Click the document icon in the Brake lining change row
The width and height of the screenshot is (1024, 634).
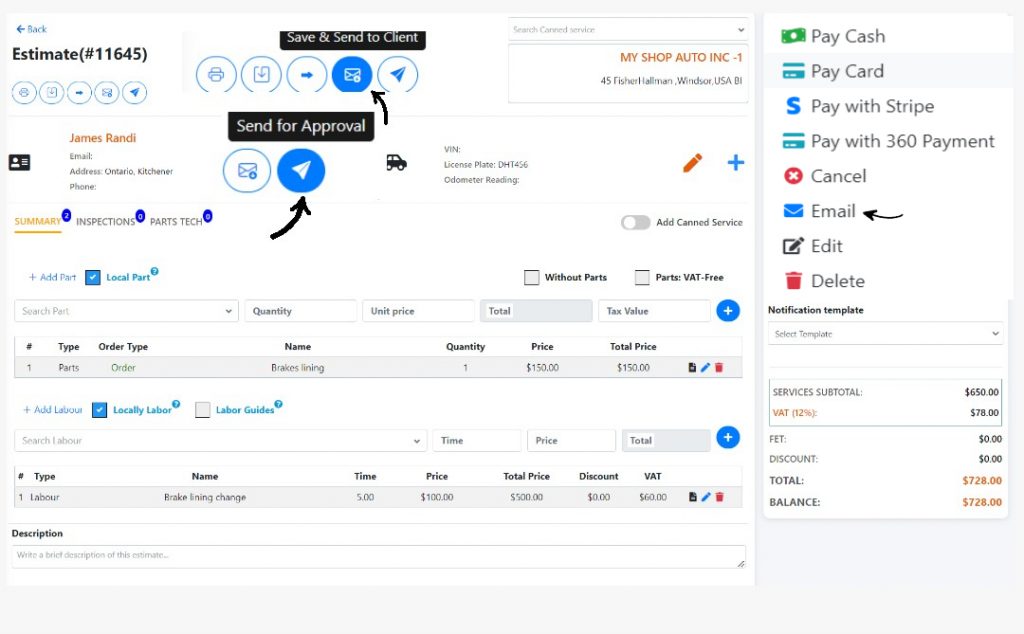click(x=692, y=497)
